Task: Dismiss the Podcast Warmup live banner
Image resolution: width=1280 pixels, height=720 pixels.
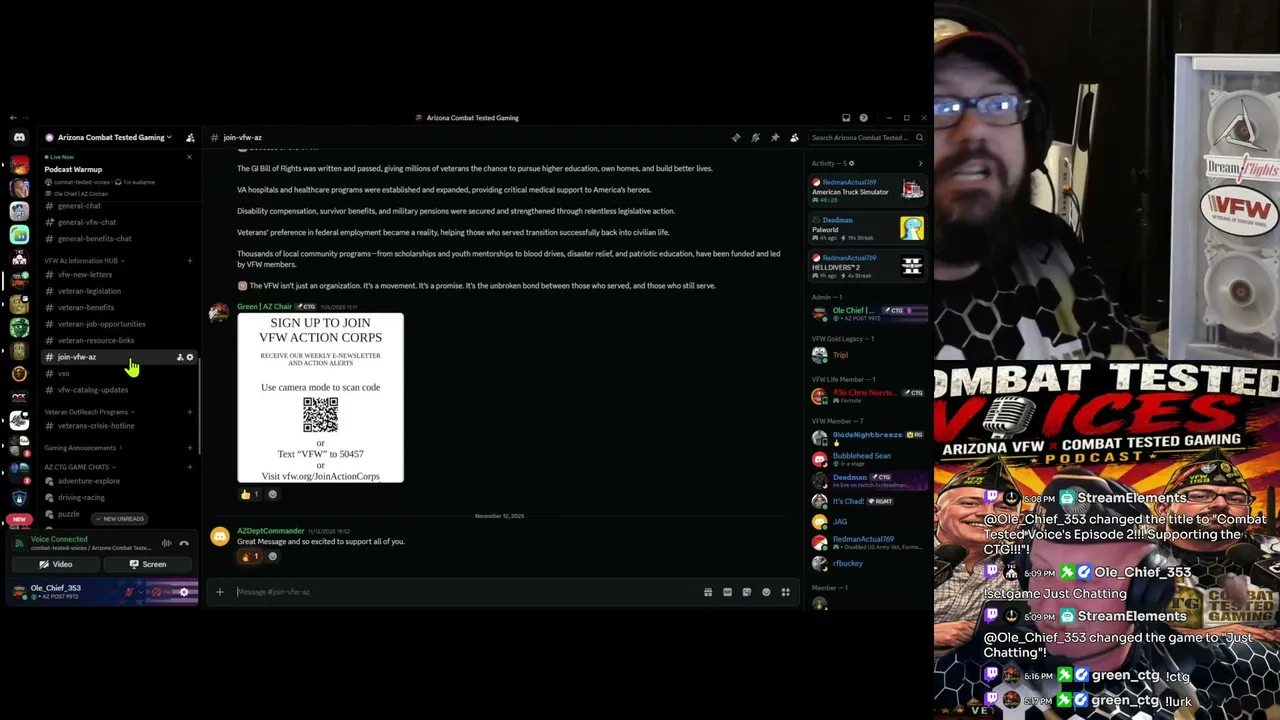Action: [189, 157]
